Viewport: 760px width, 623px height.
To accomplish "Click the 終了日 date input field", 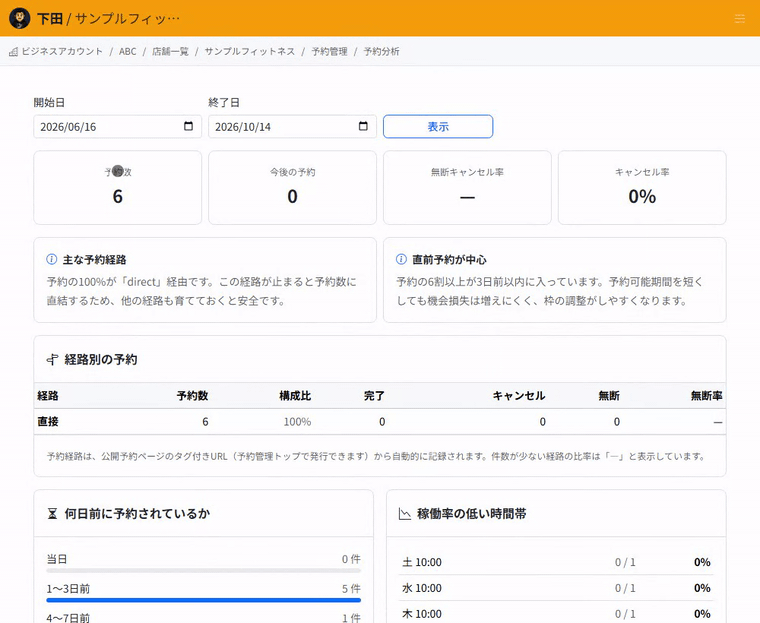I will coord(292,127).
